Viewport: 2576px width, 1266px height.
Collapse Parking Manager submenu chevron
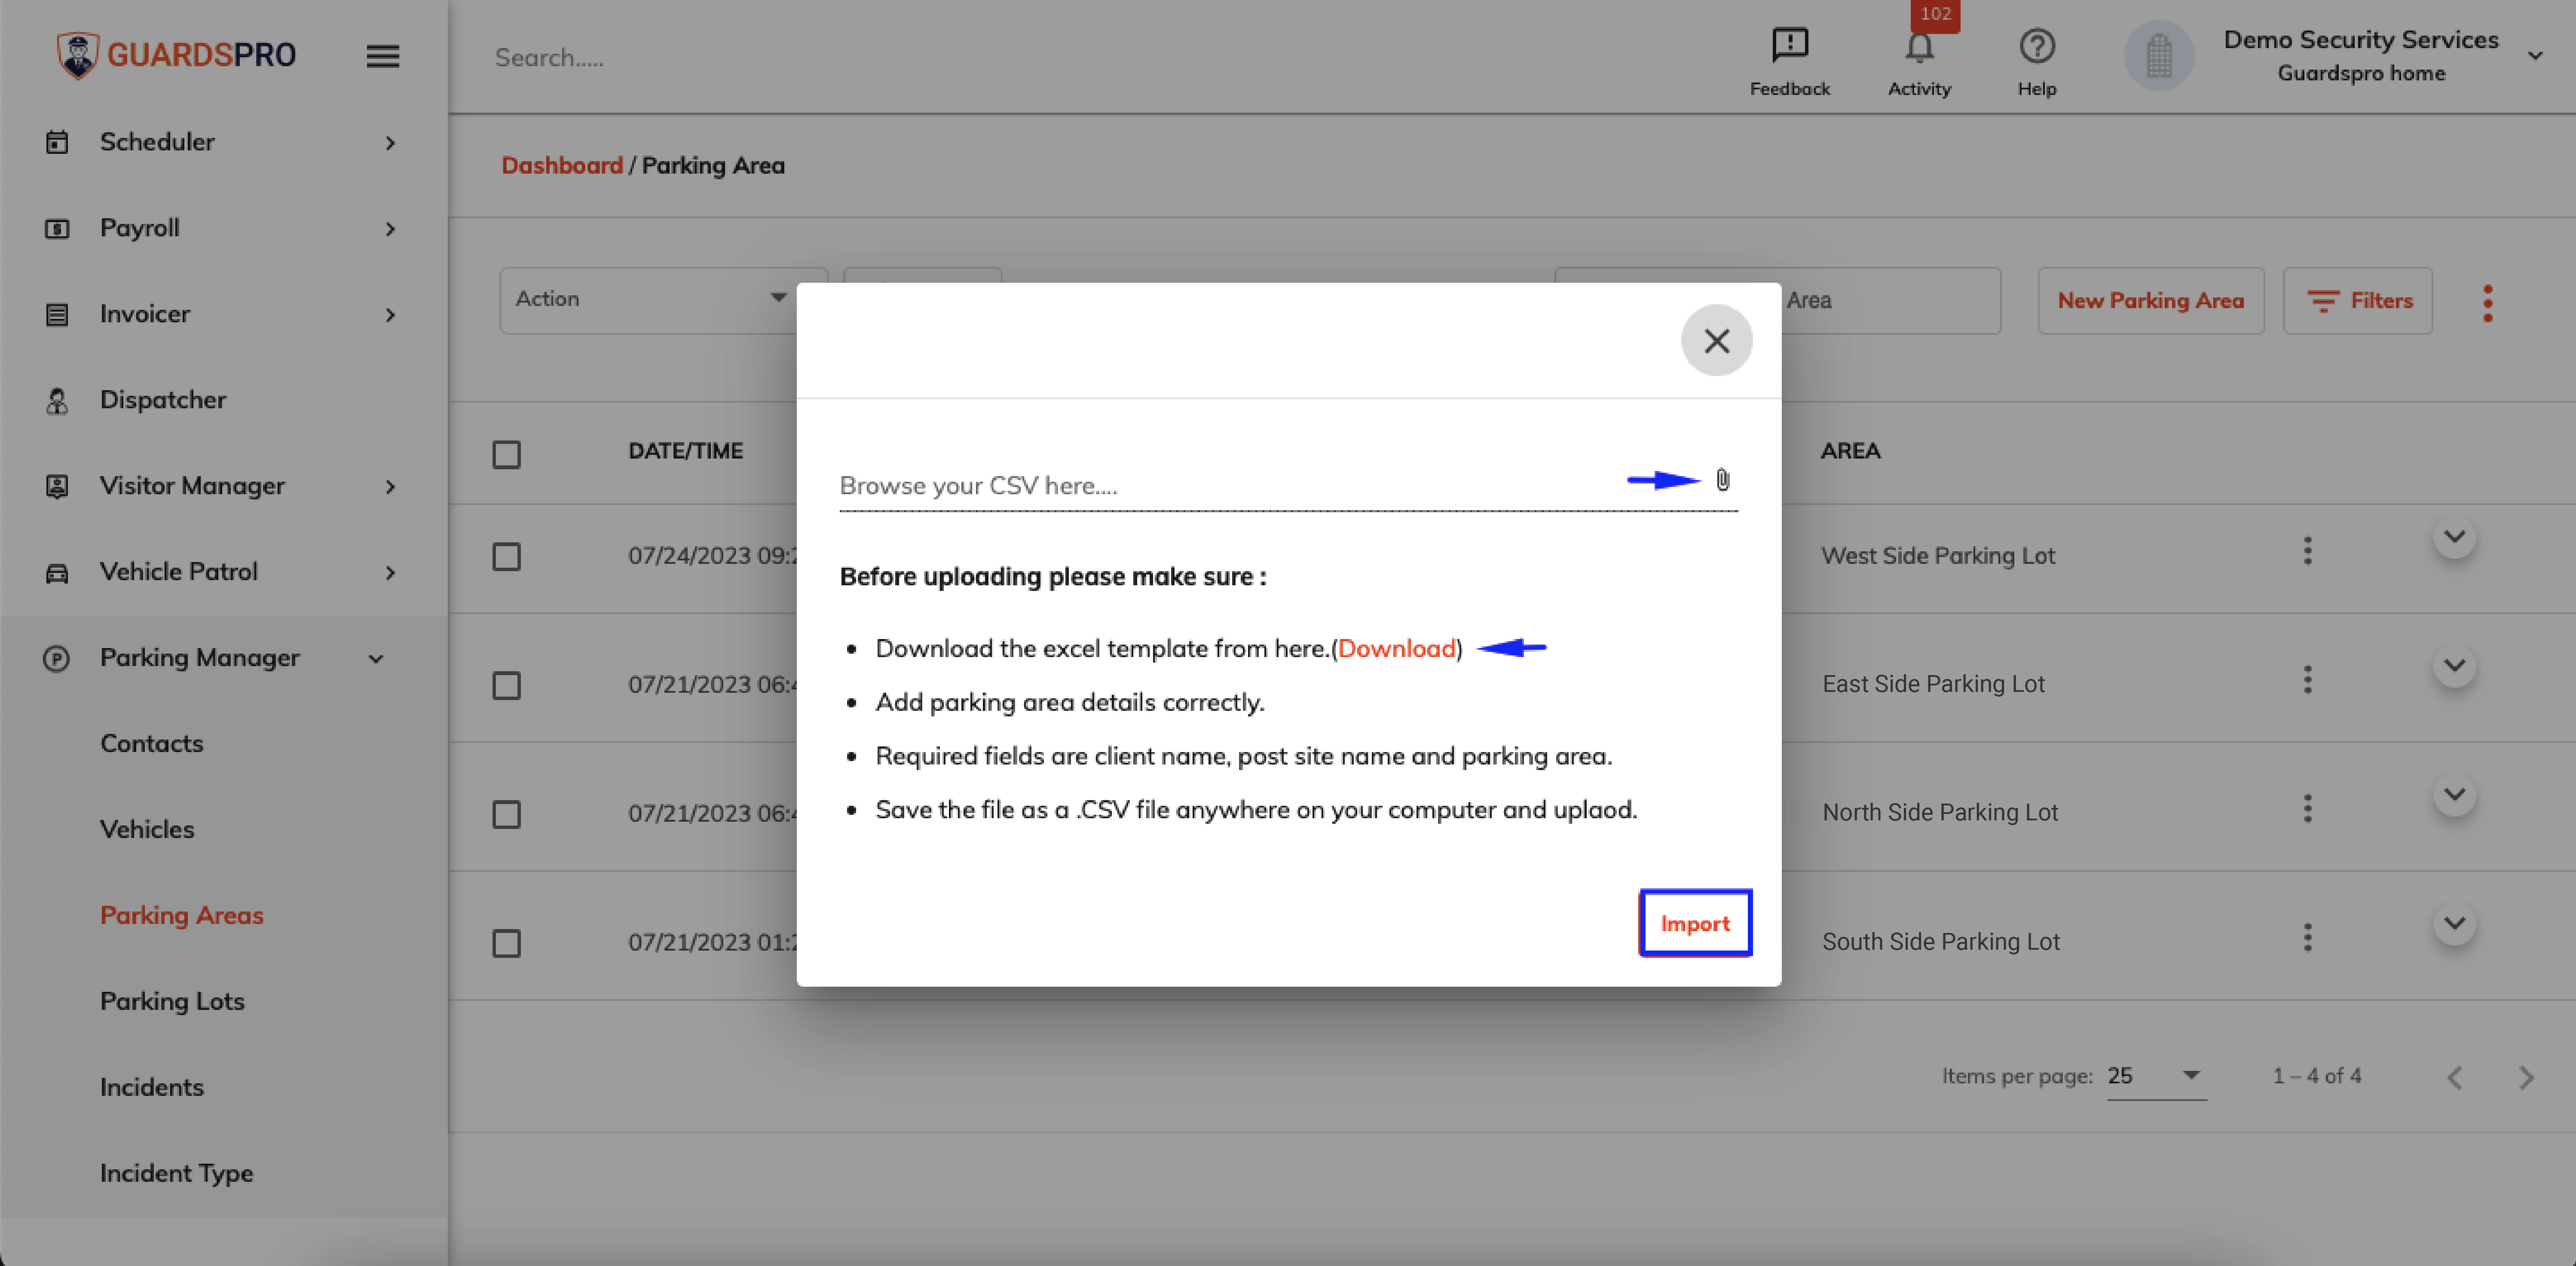[x=376, y=659]
